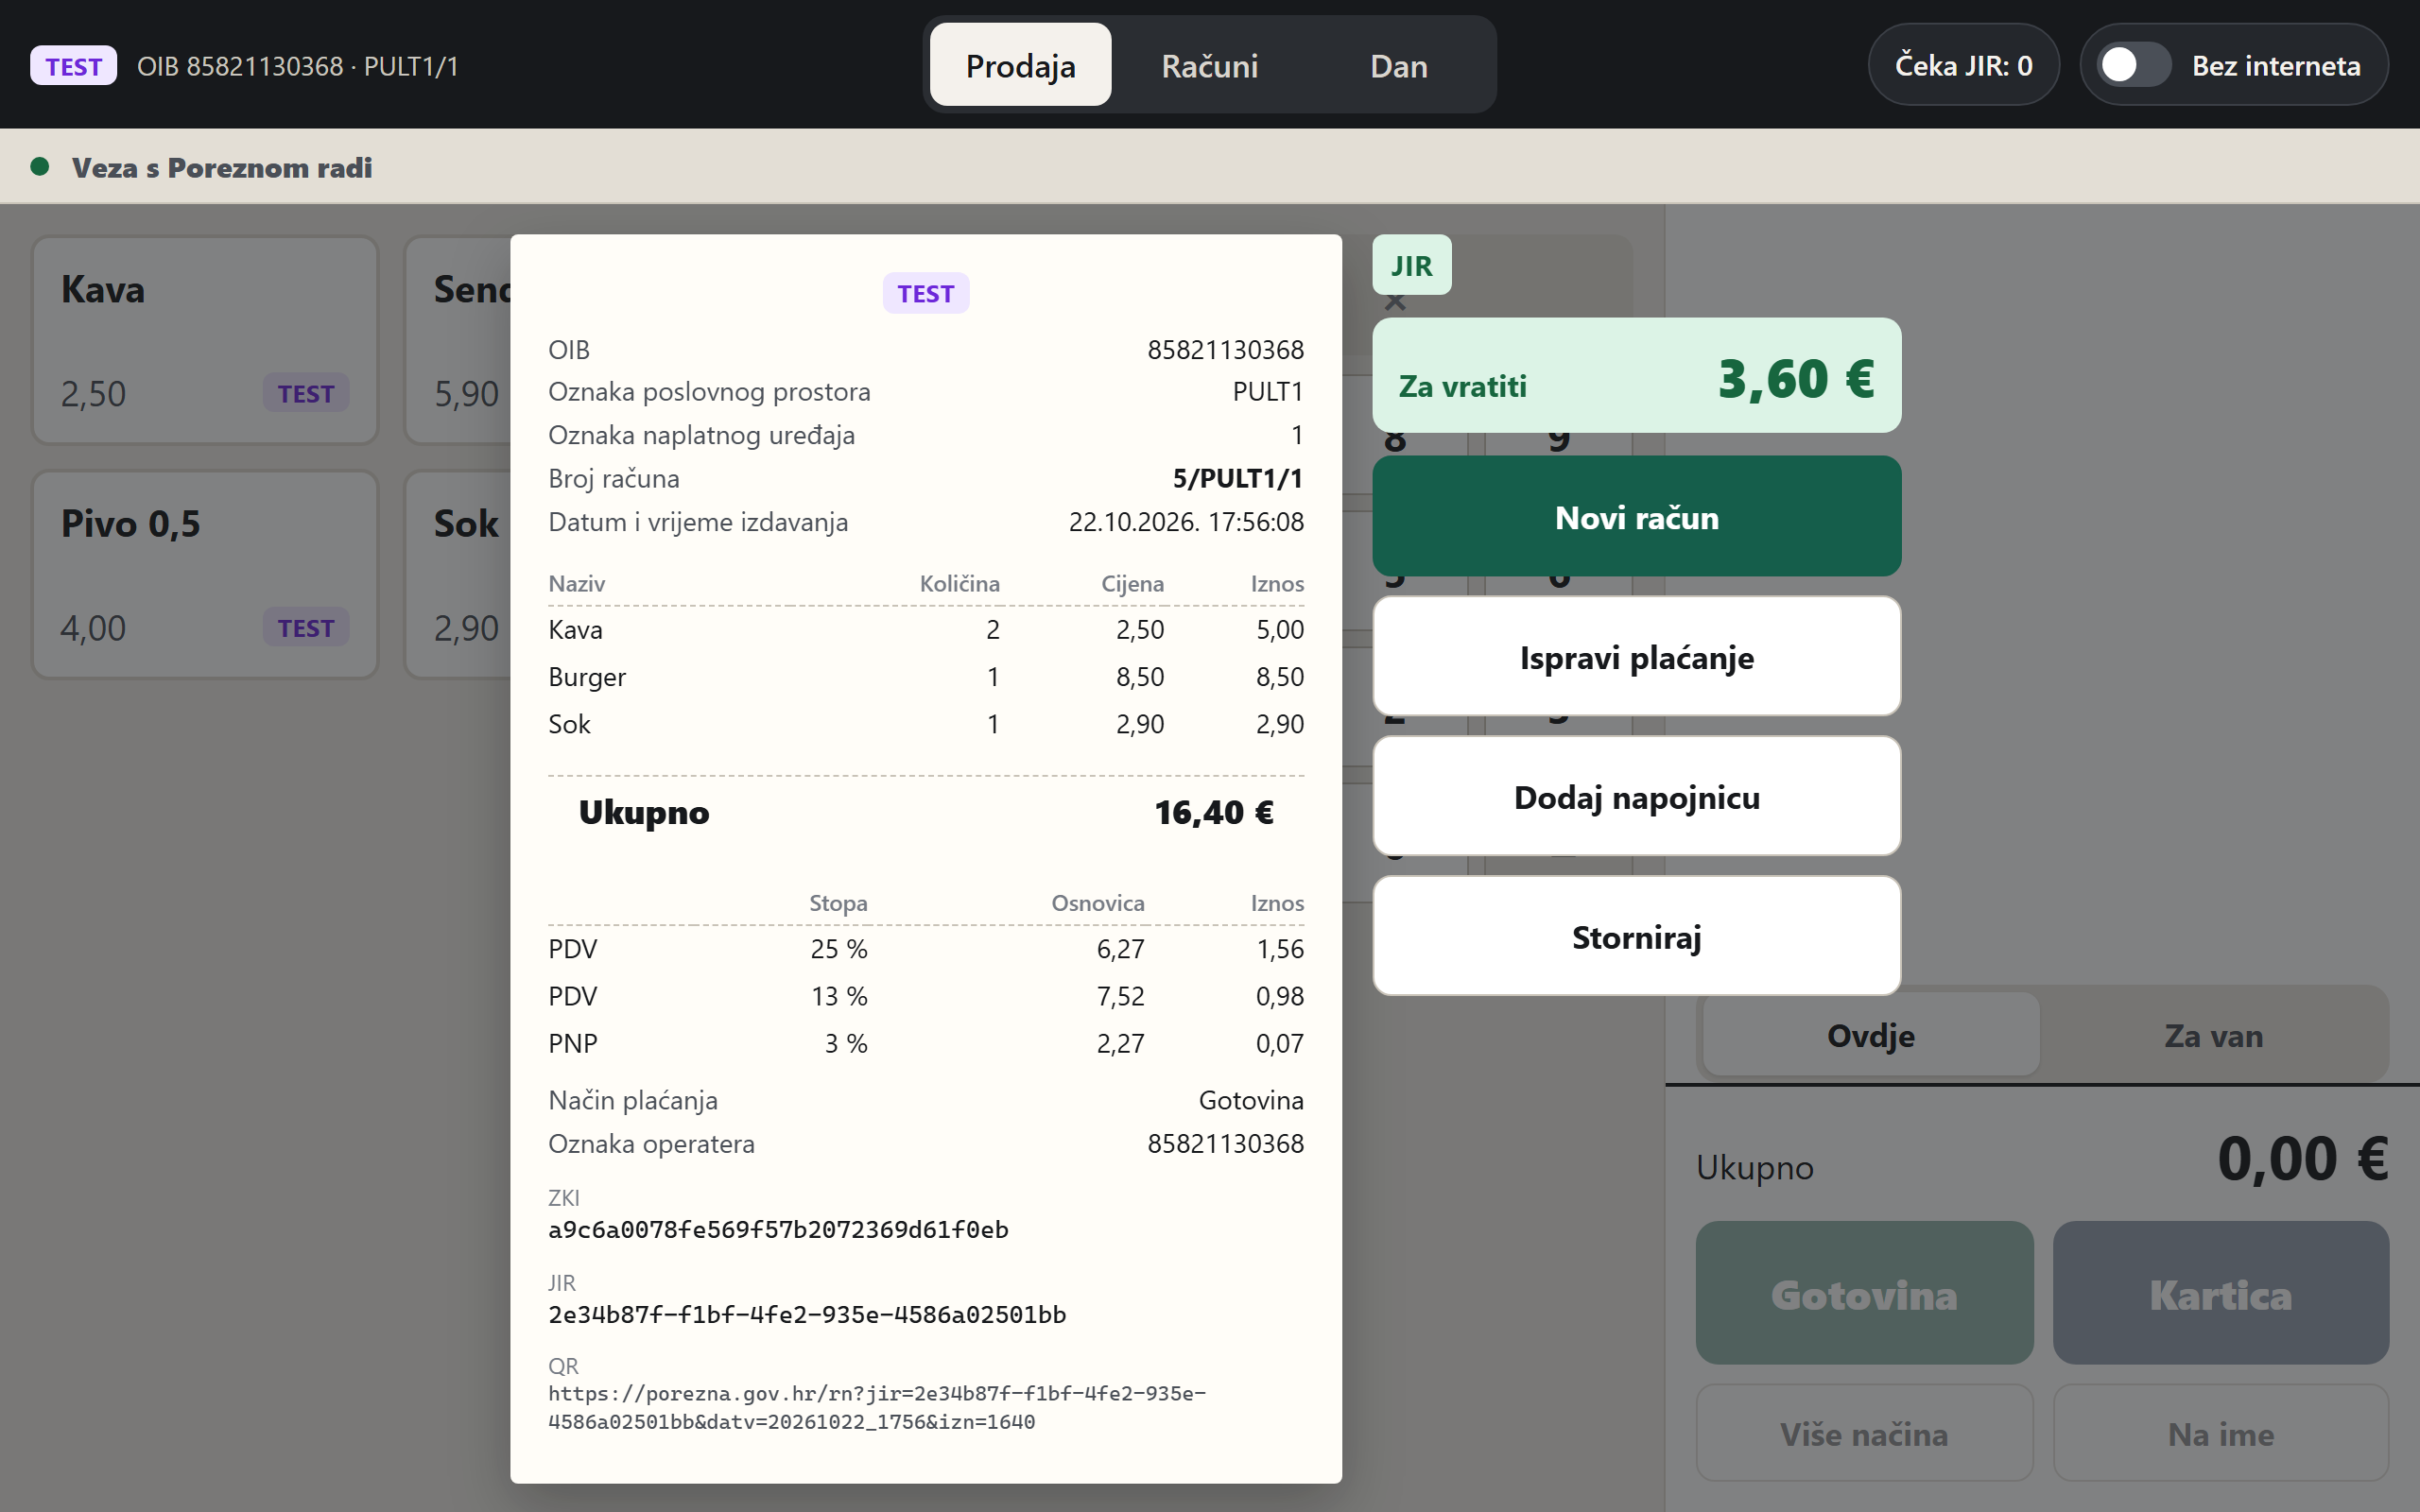Open the Računi tab
The width and height of the screenshot is (2420, 1512).
click(1209, 65)
